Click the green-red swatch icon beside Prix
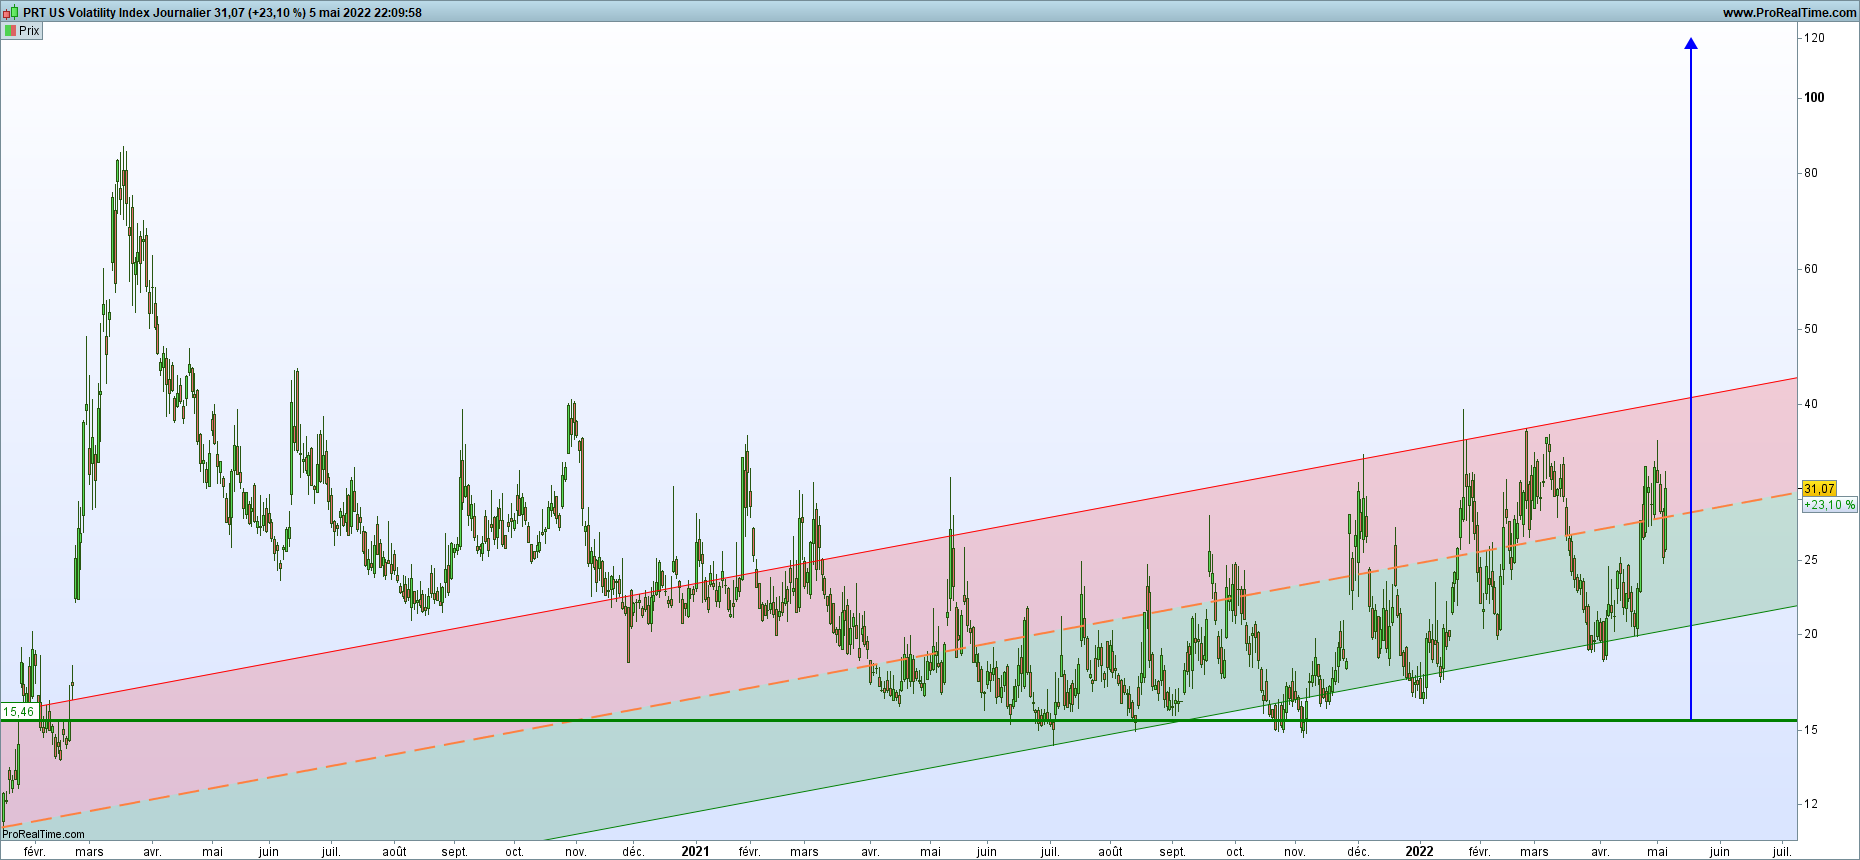1860x860 pixels. tap(10, 31)
